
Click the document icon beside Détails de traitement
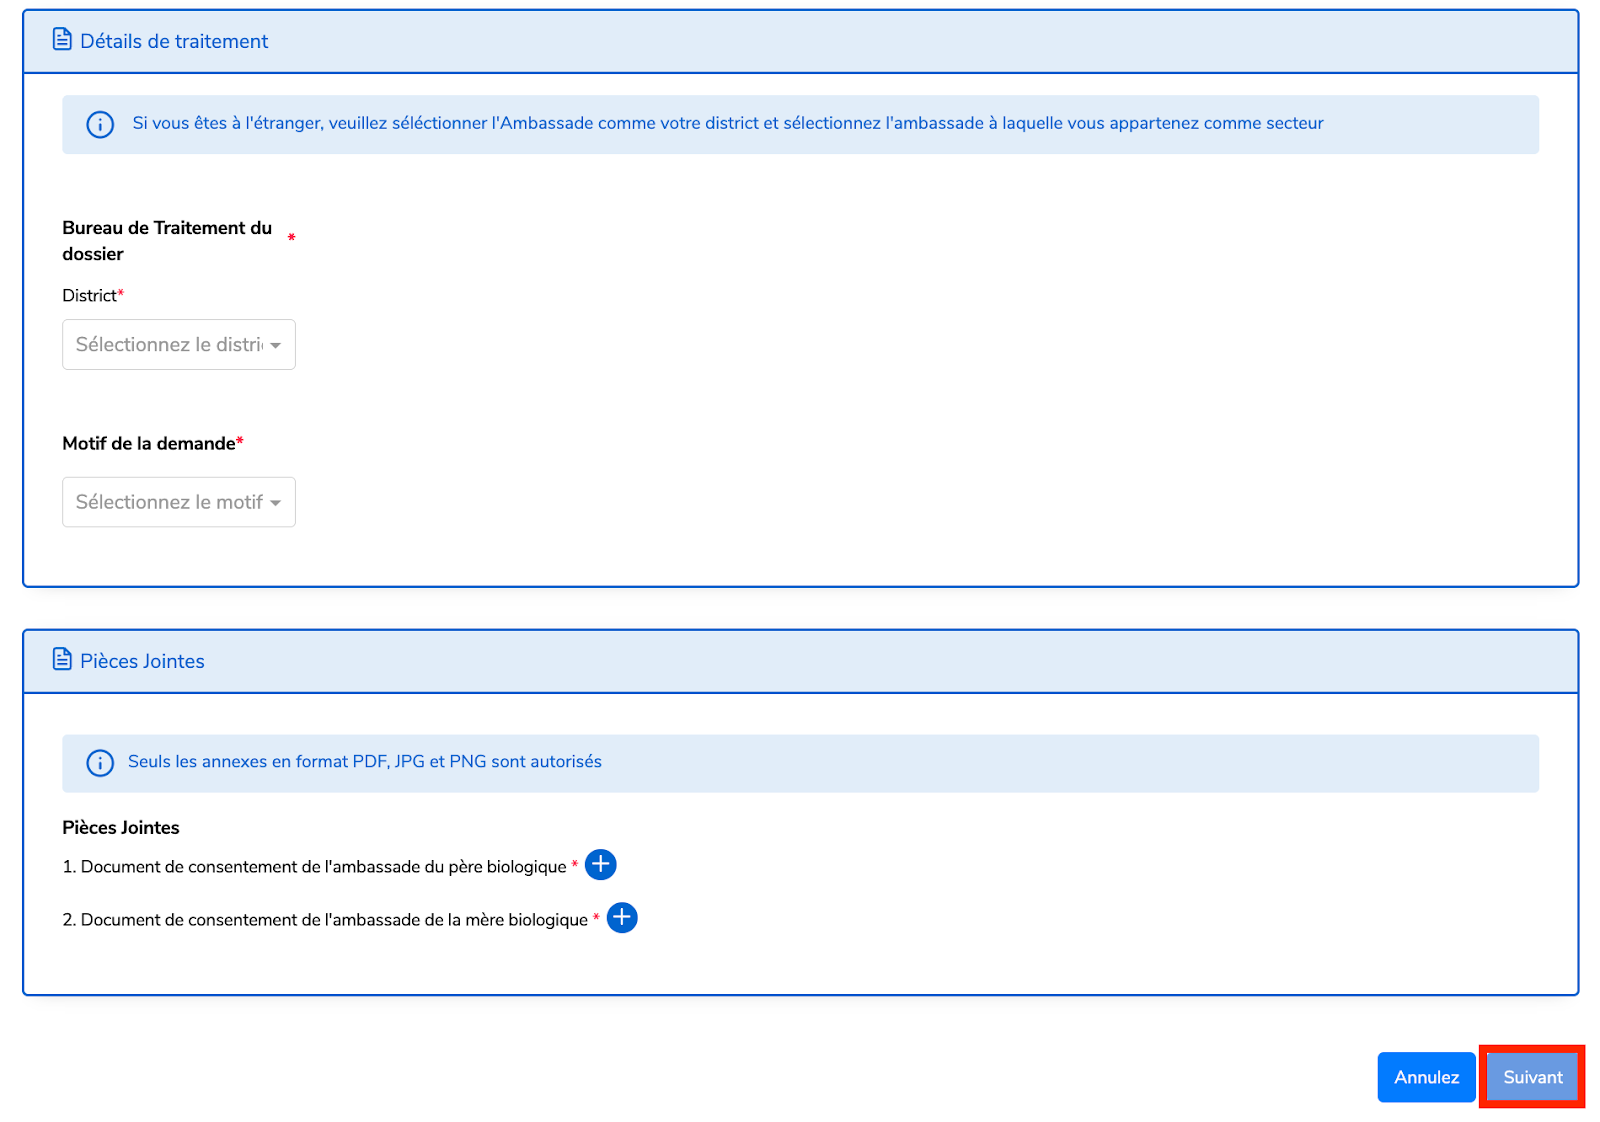tap(62, 40)
